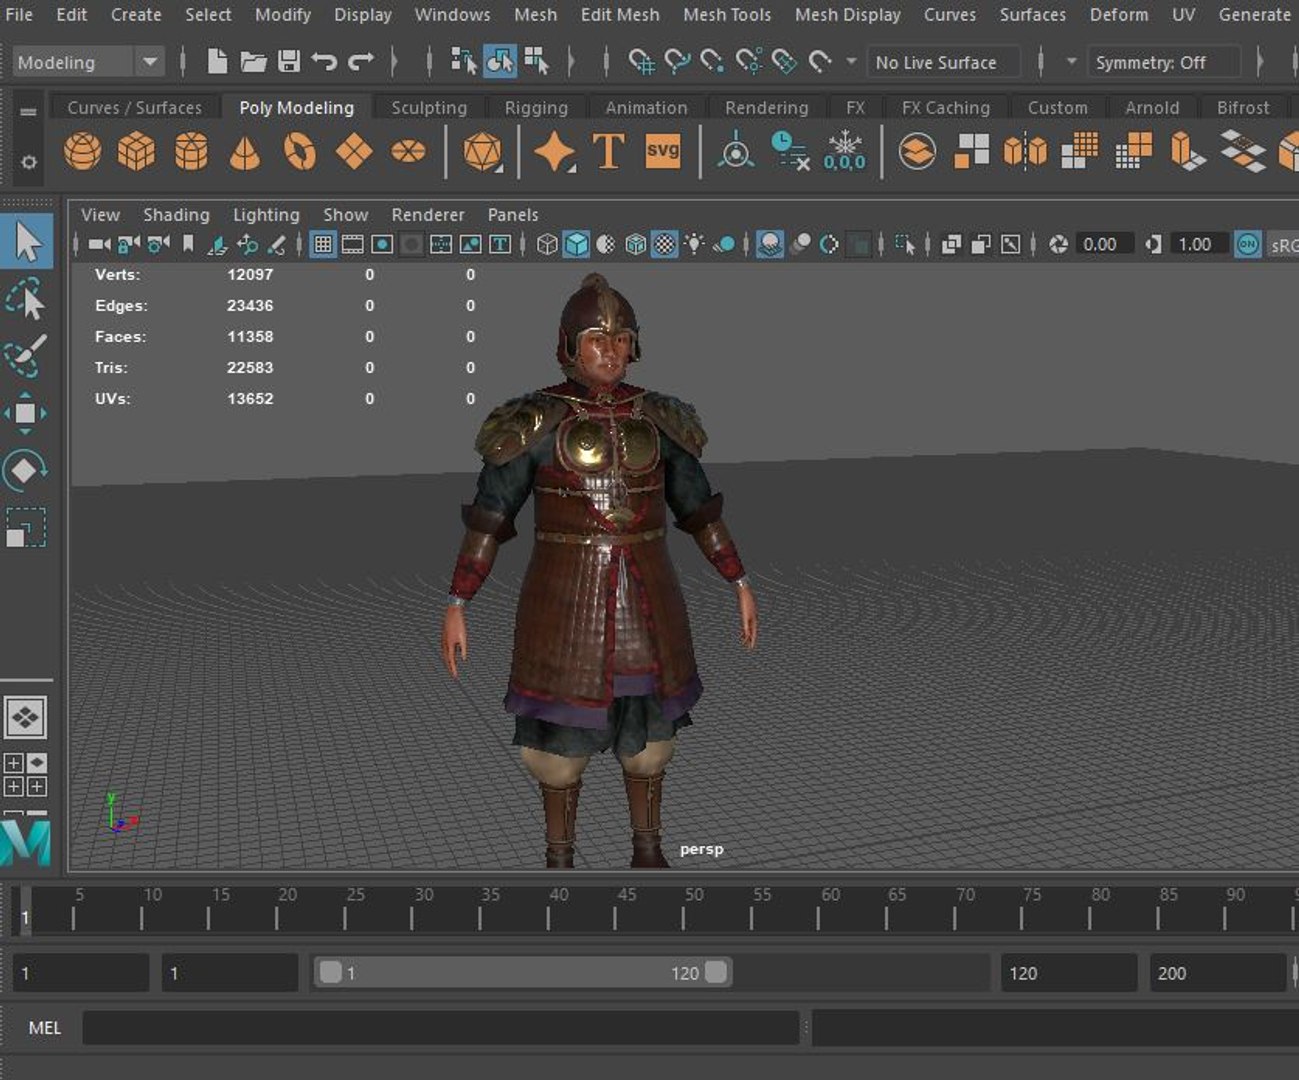
Task: Click the super shapes star icon
Action: click(x=554, y=152)
